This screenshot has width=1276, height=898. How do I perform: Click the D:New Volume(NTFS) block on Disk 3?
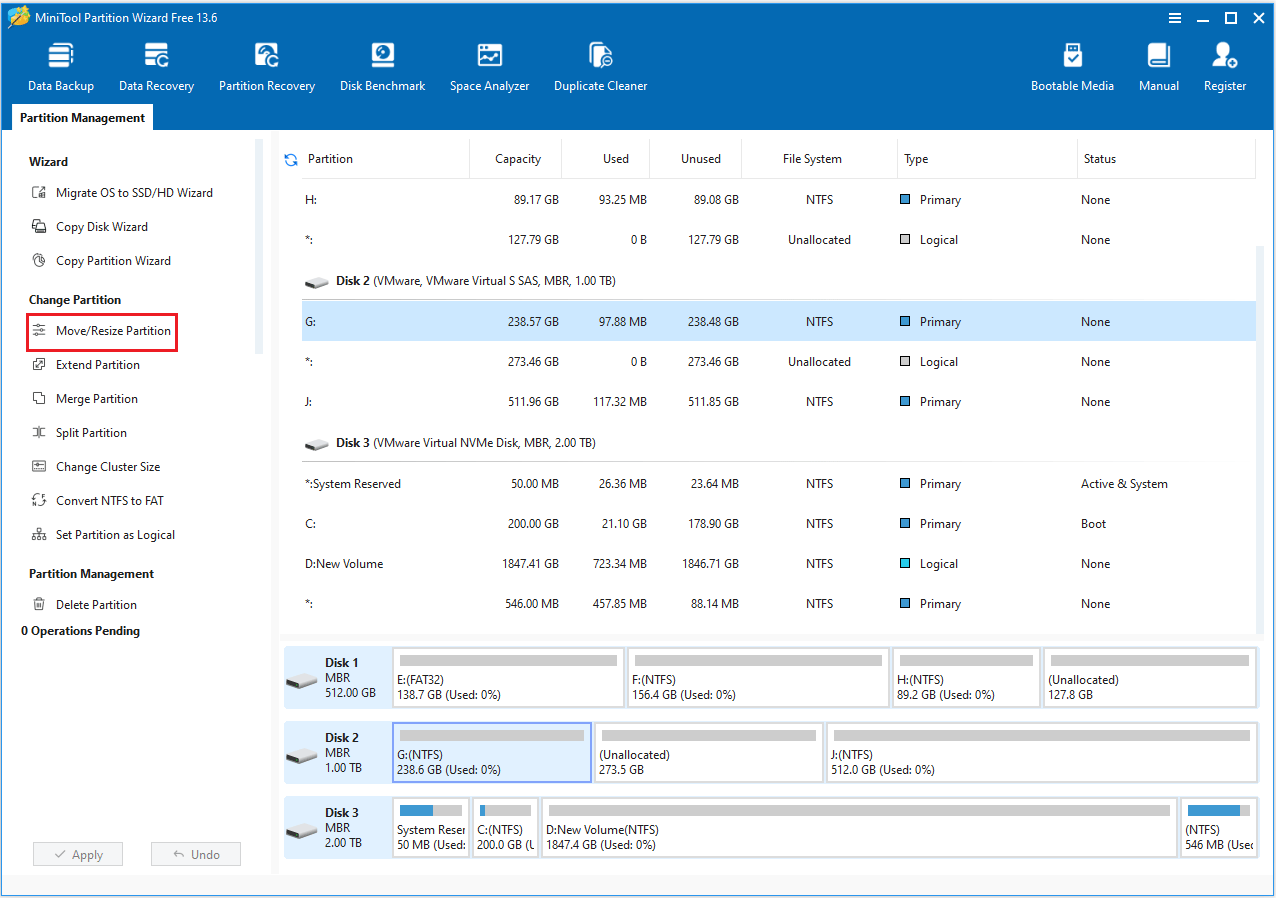(859, 828)
